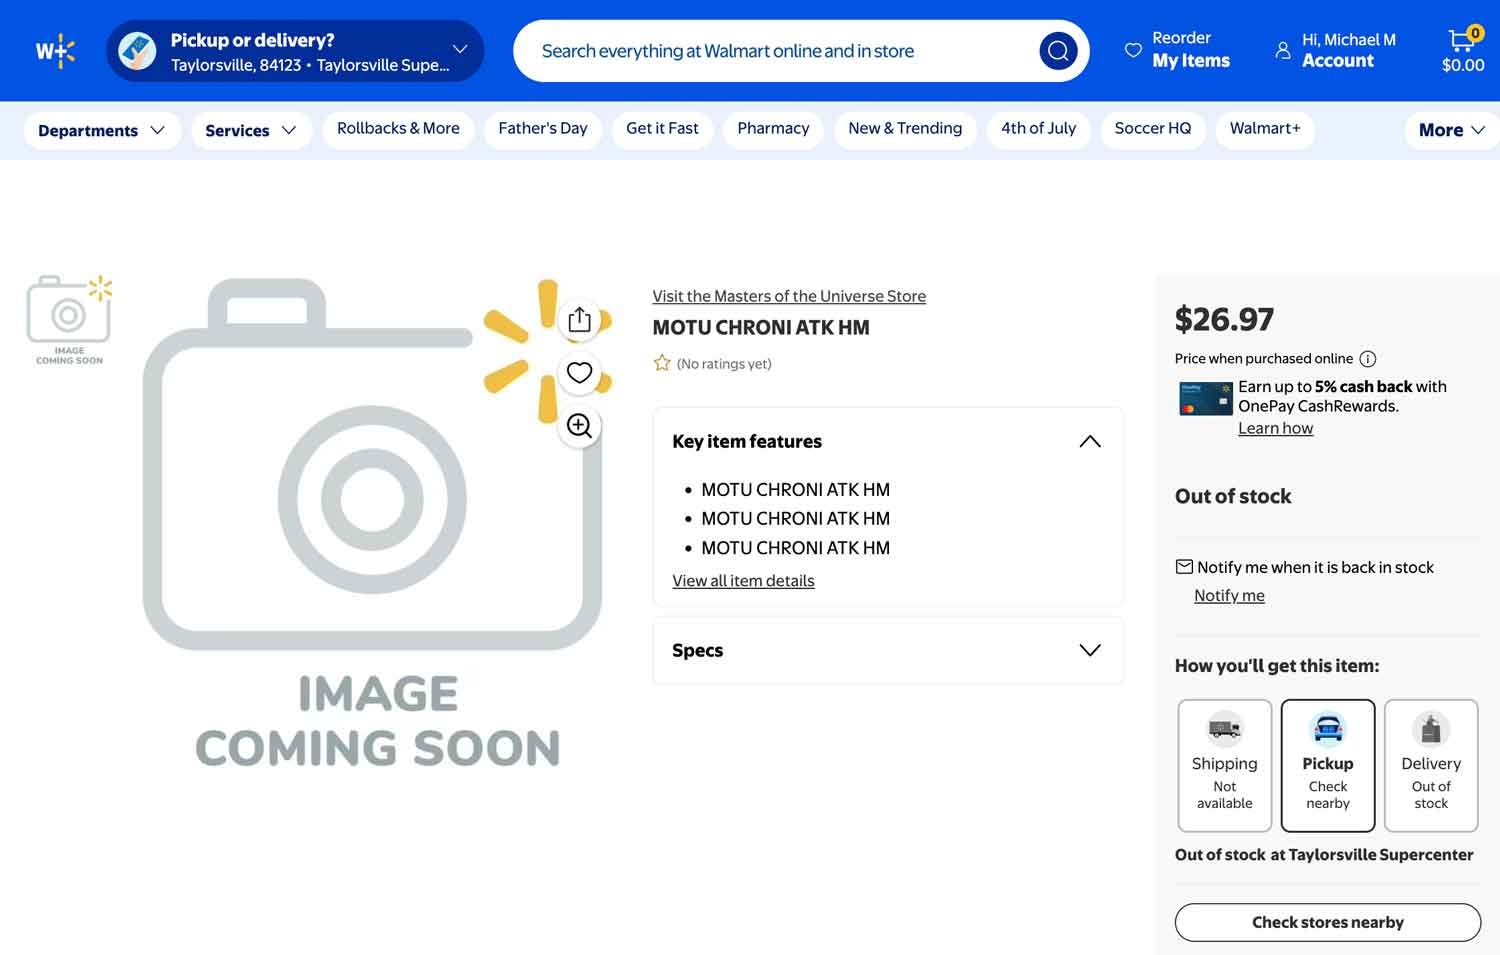Open Hi, Michael M Account menu

1336,50
